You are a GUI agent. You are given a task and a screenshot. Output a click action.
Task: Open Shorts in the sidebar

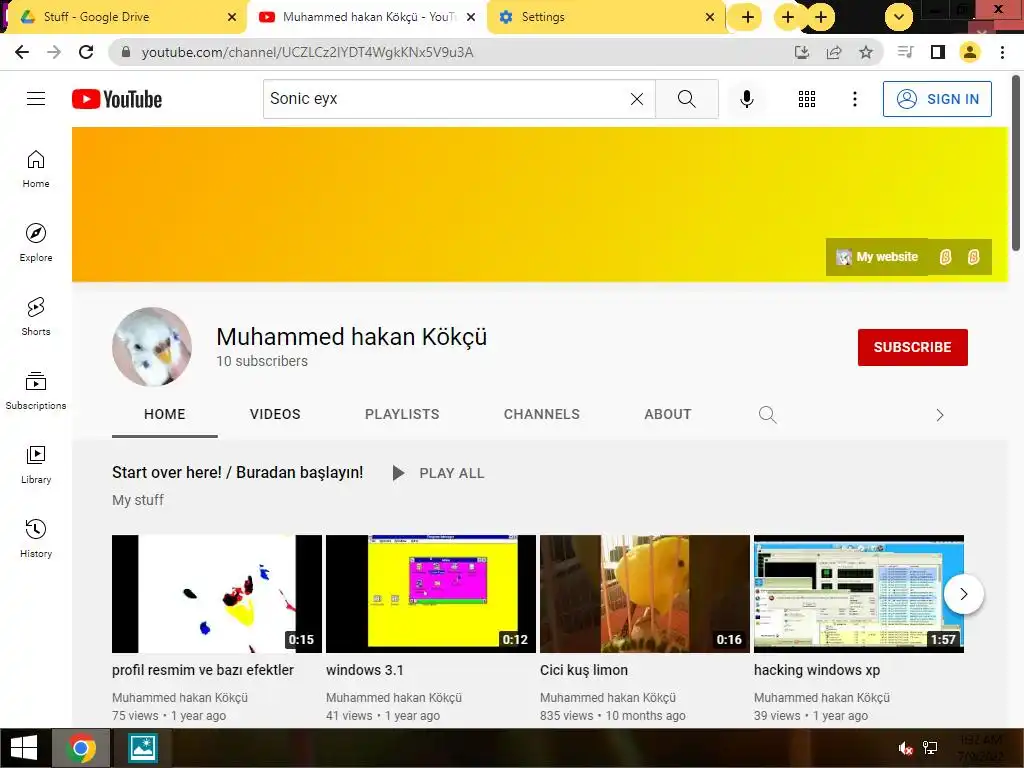tap(36, 316)
